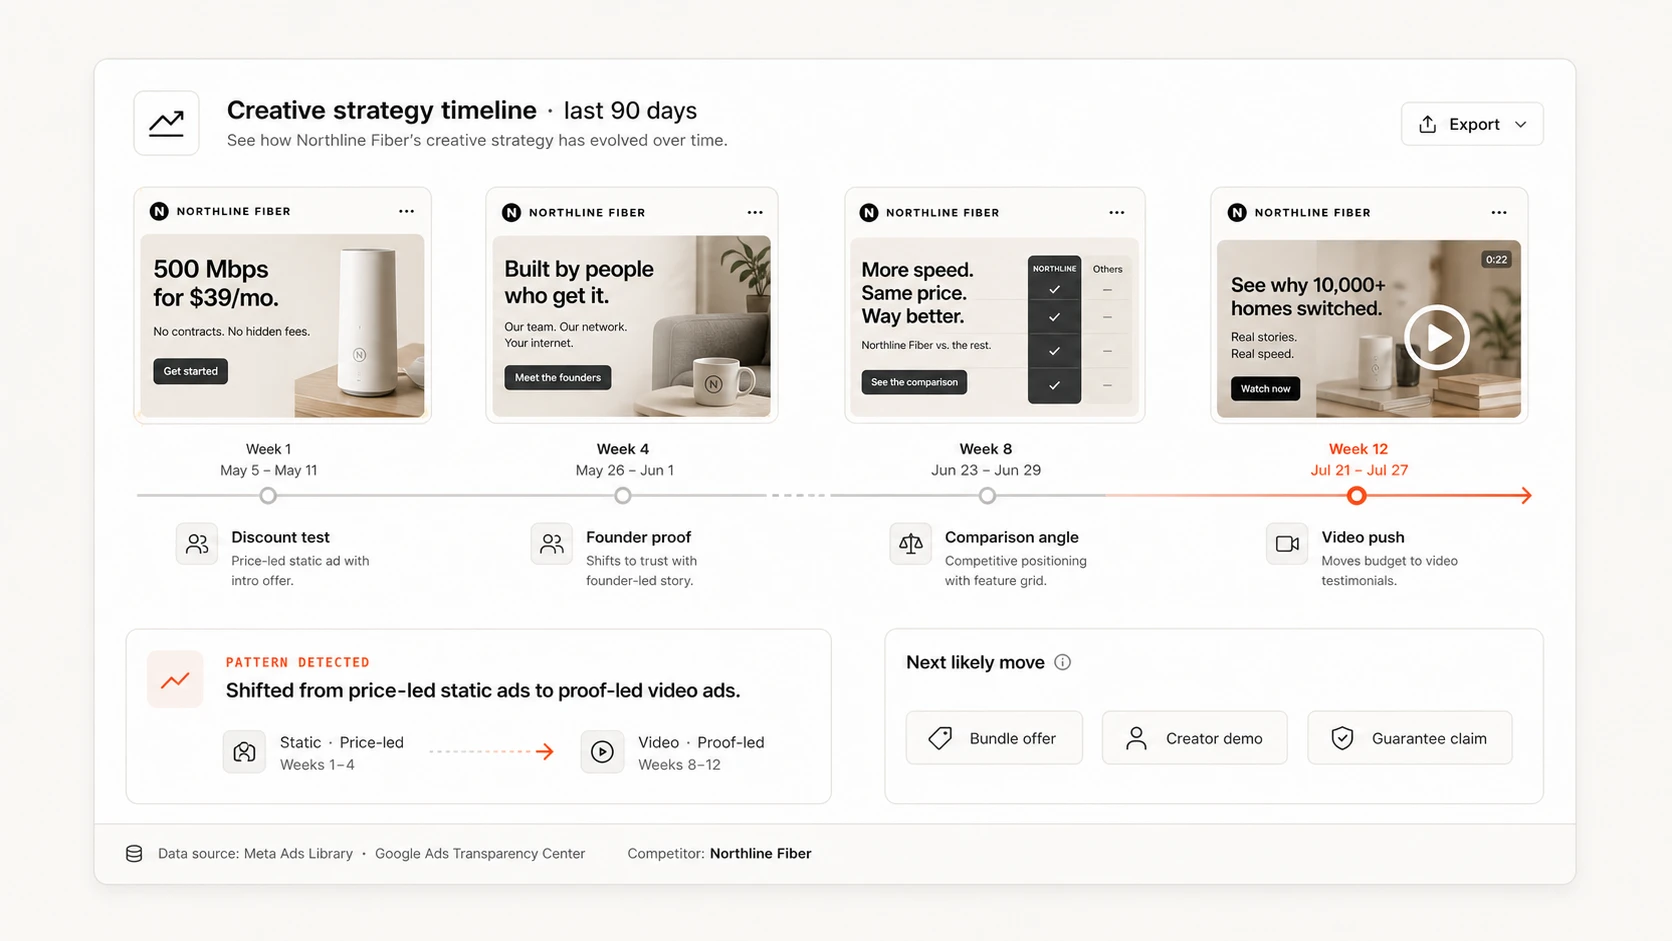Viewport: 1672px width, 941px height.
Task: Click the info icon next to Next likely move
Action: click(x=1062, y=662)
